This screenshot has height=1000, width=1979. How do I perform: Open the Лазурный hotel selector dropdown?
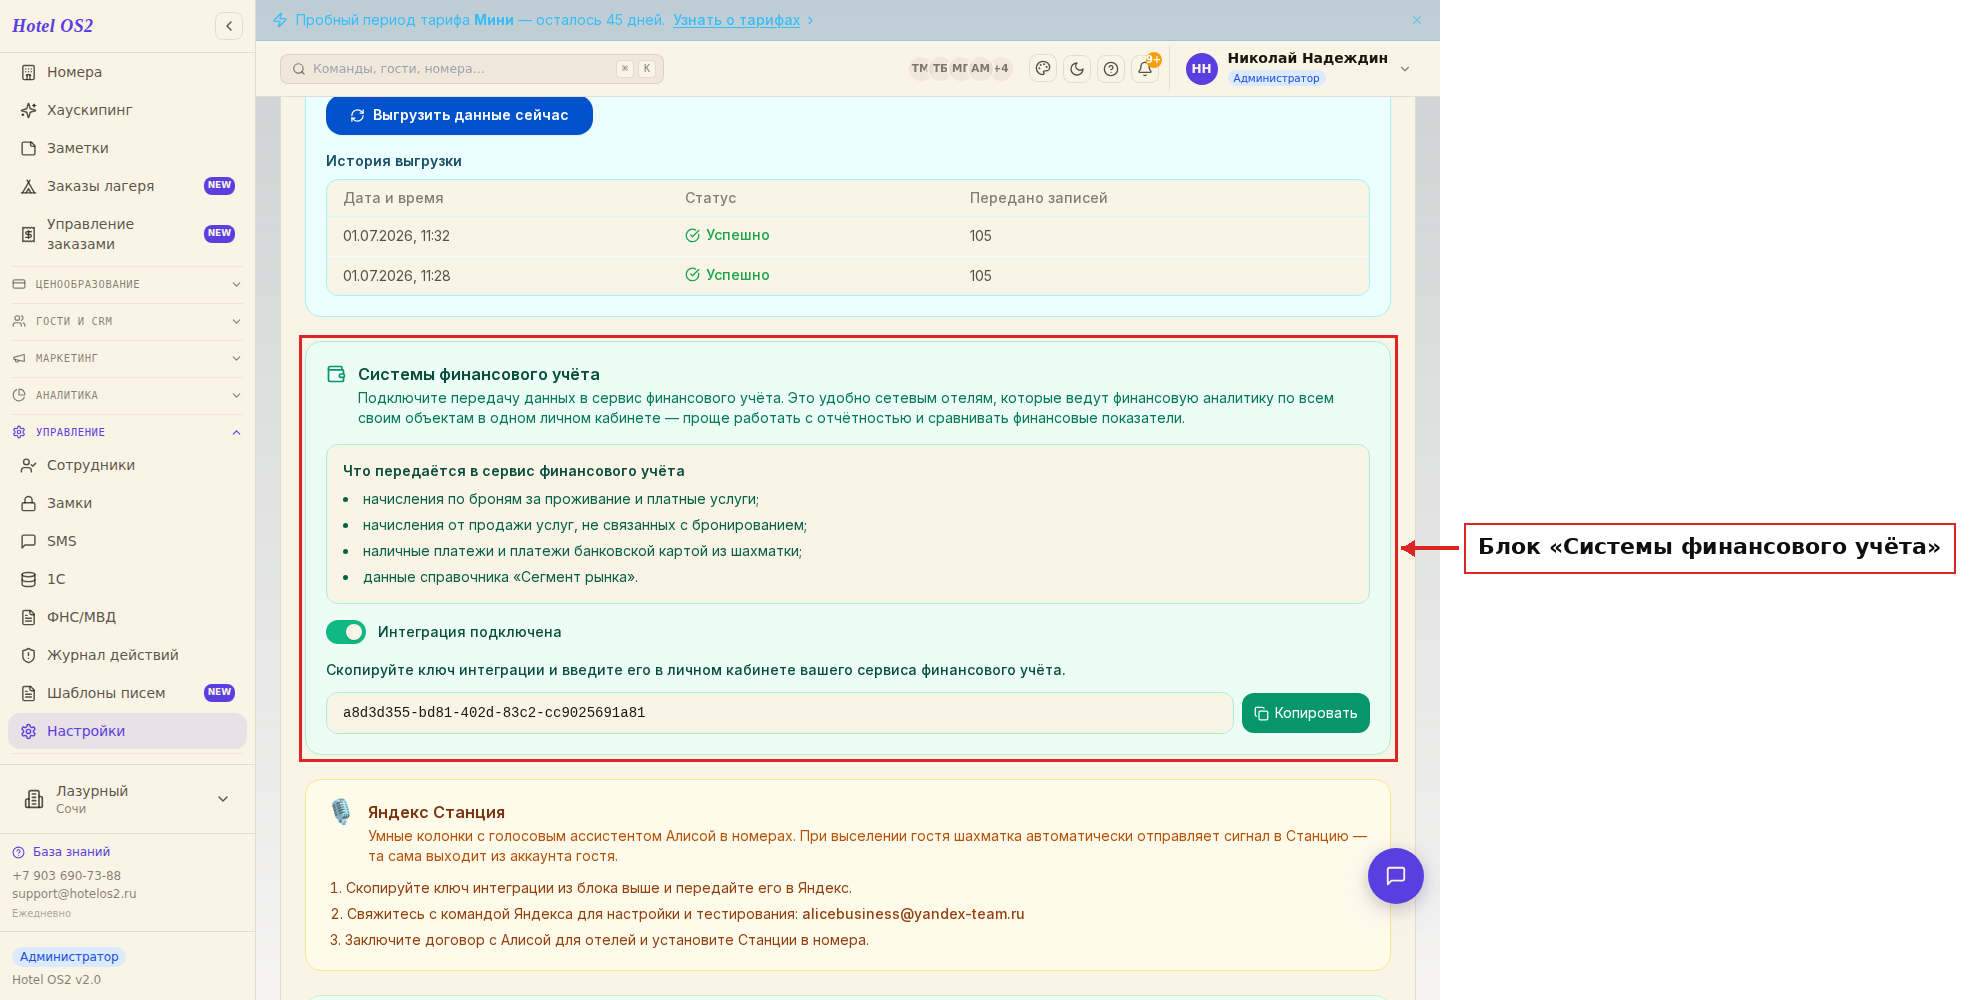click(128, 799)
